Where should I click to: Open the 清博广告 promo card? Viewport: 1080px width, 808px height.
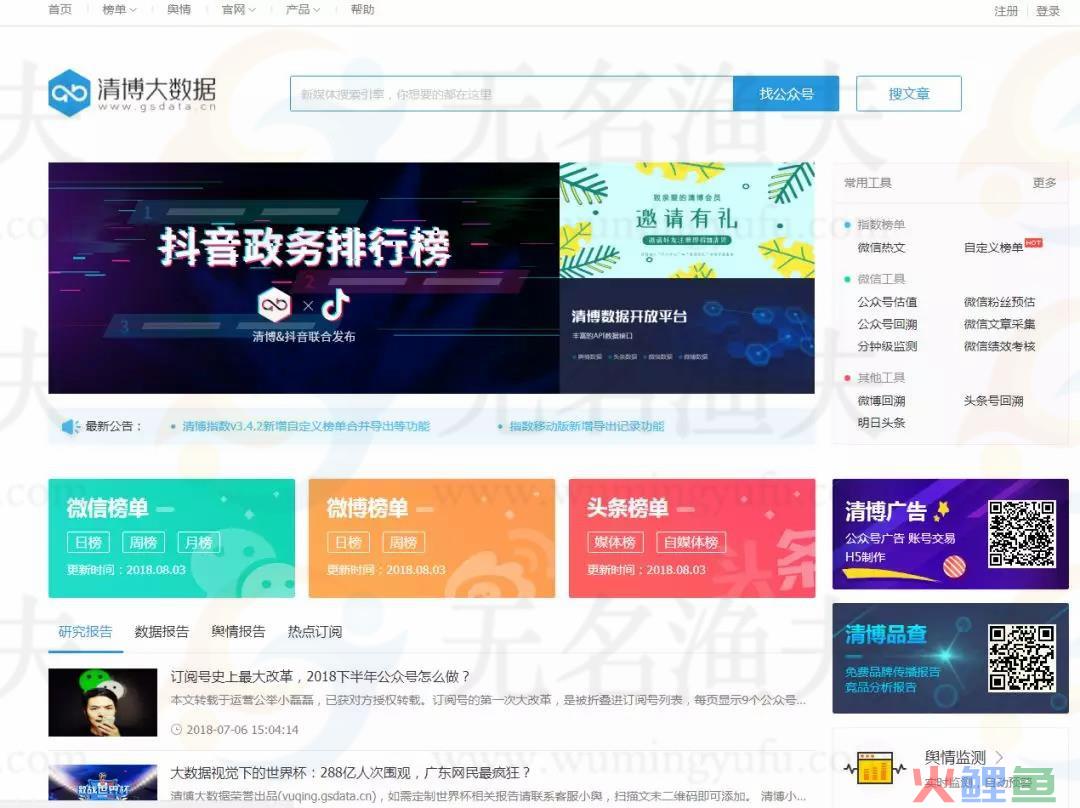pyautogui.click(x=951, y=535)
